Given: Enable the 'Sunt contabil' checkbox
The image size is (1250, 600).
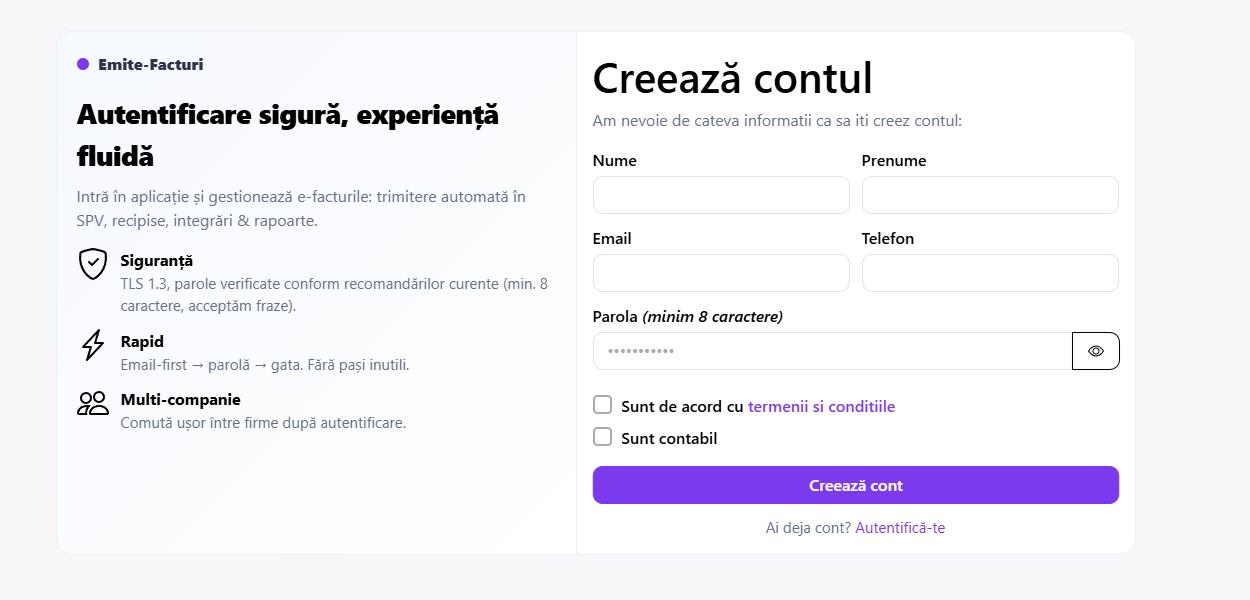Looking at the screenshot, I should [x=602, y=436].
